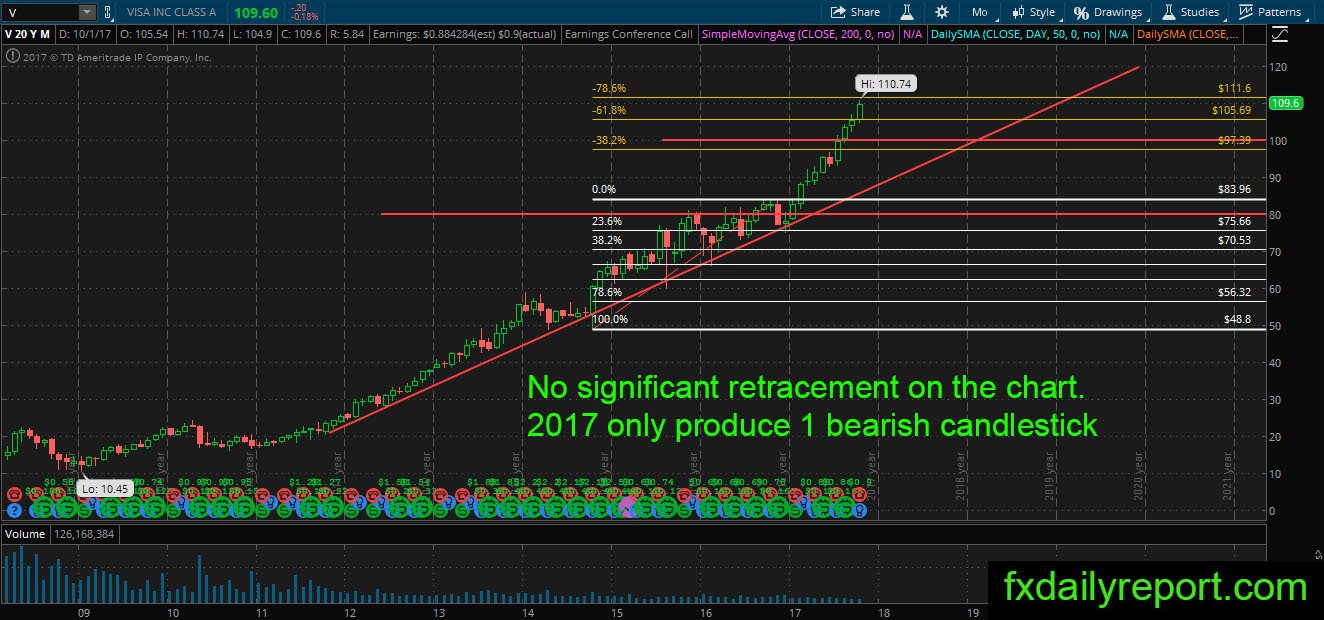The image size is (1324, 620).
Task: Click the blue event marker below 2018
Action: click(x=858, y=508)
